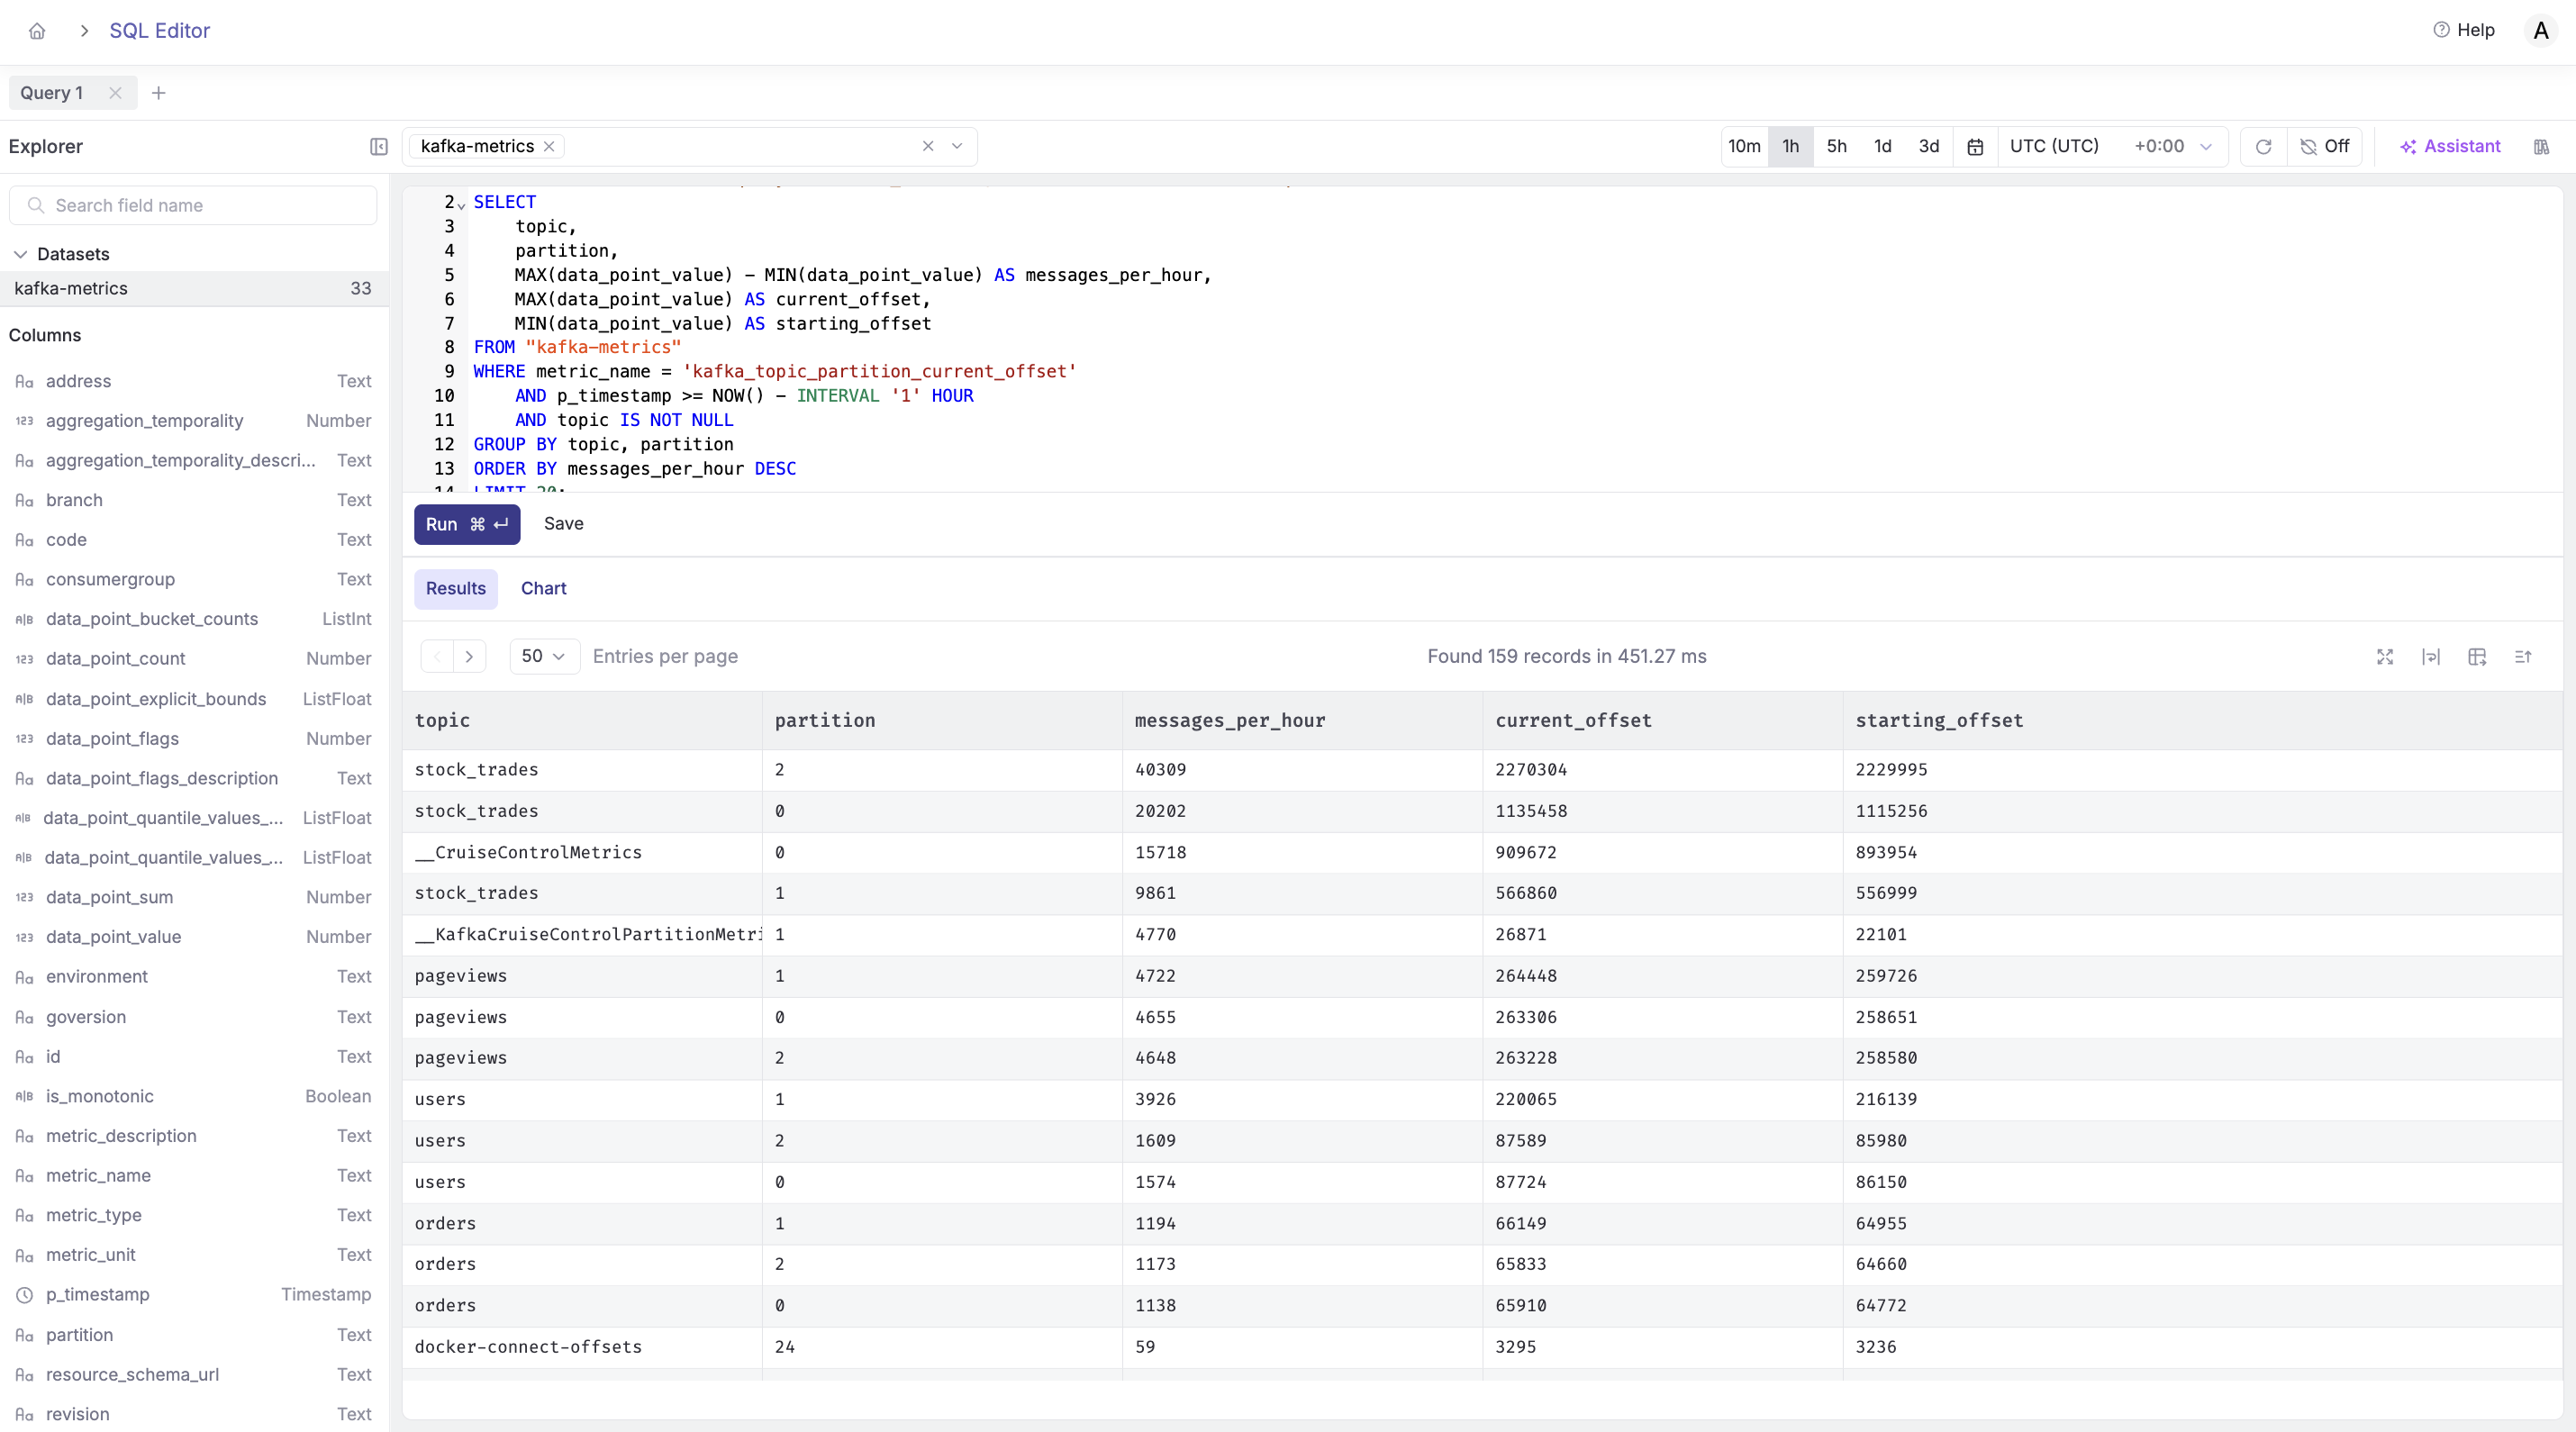This screenshot has height=1432, width=2576.
Task: Open the library icon beside Assistant
Action: click(x=2541, y=147)
